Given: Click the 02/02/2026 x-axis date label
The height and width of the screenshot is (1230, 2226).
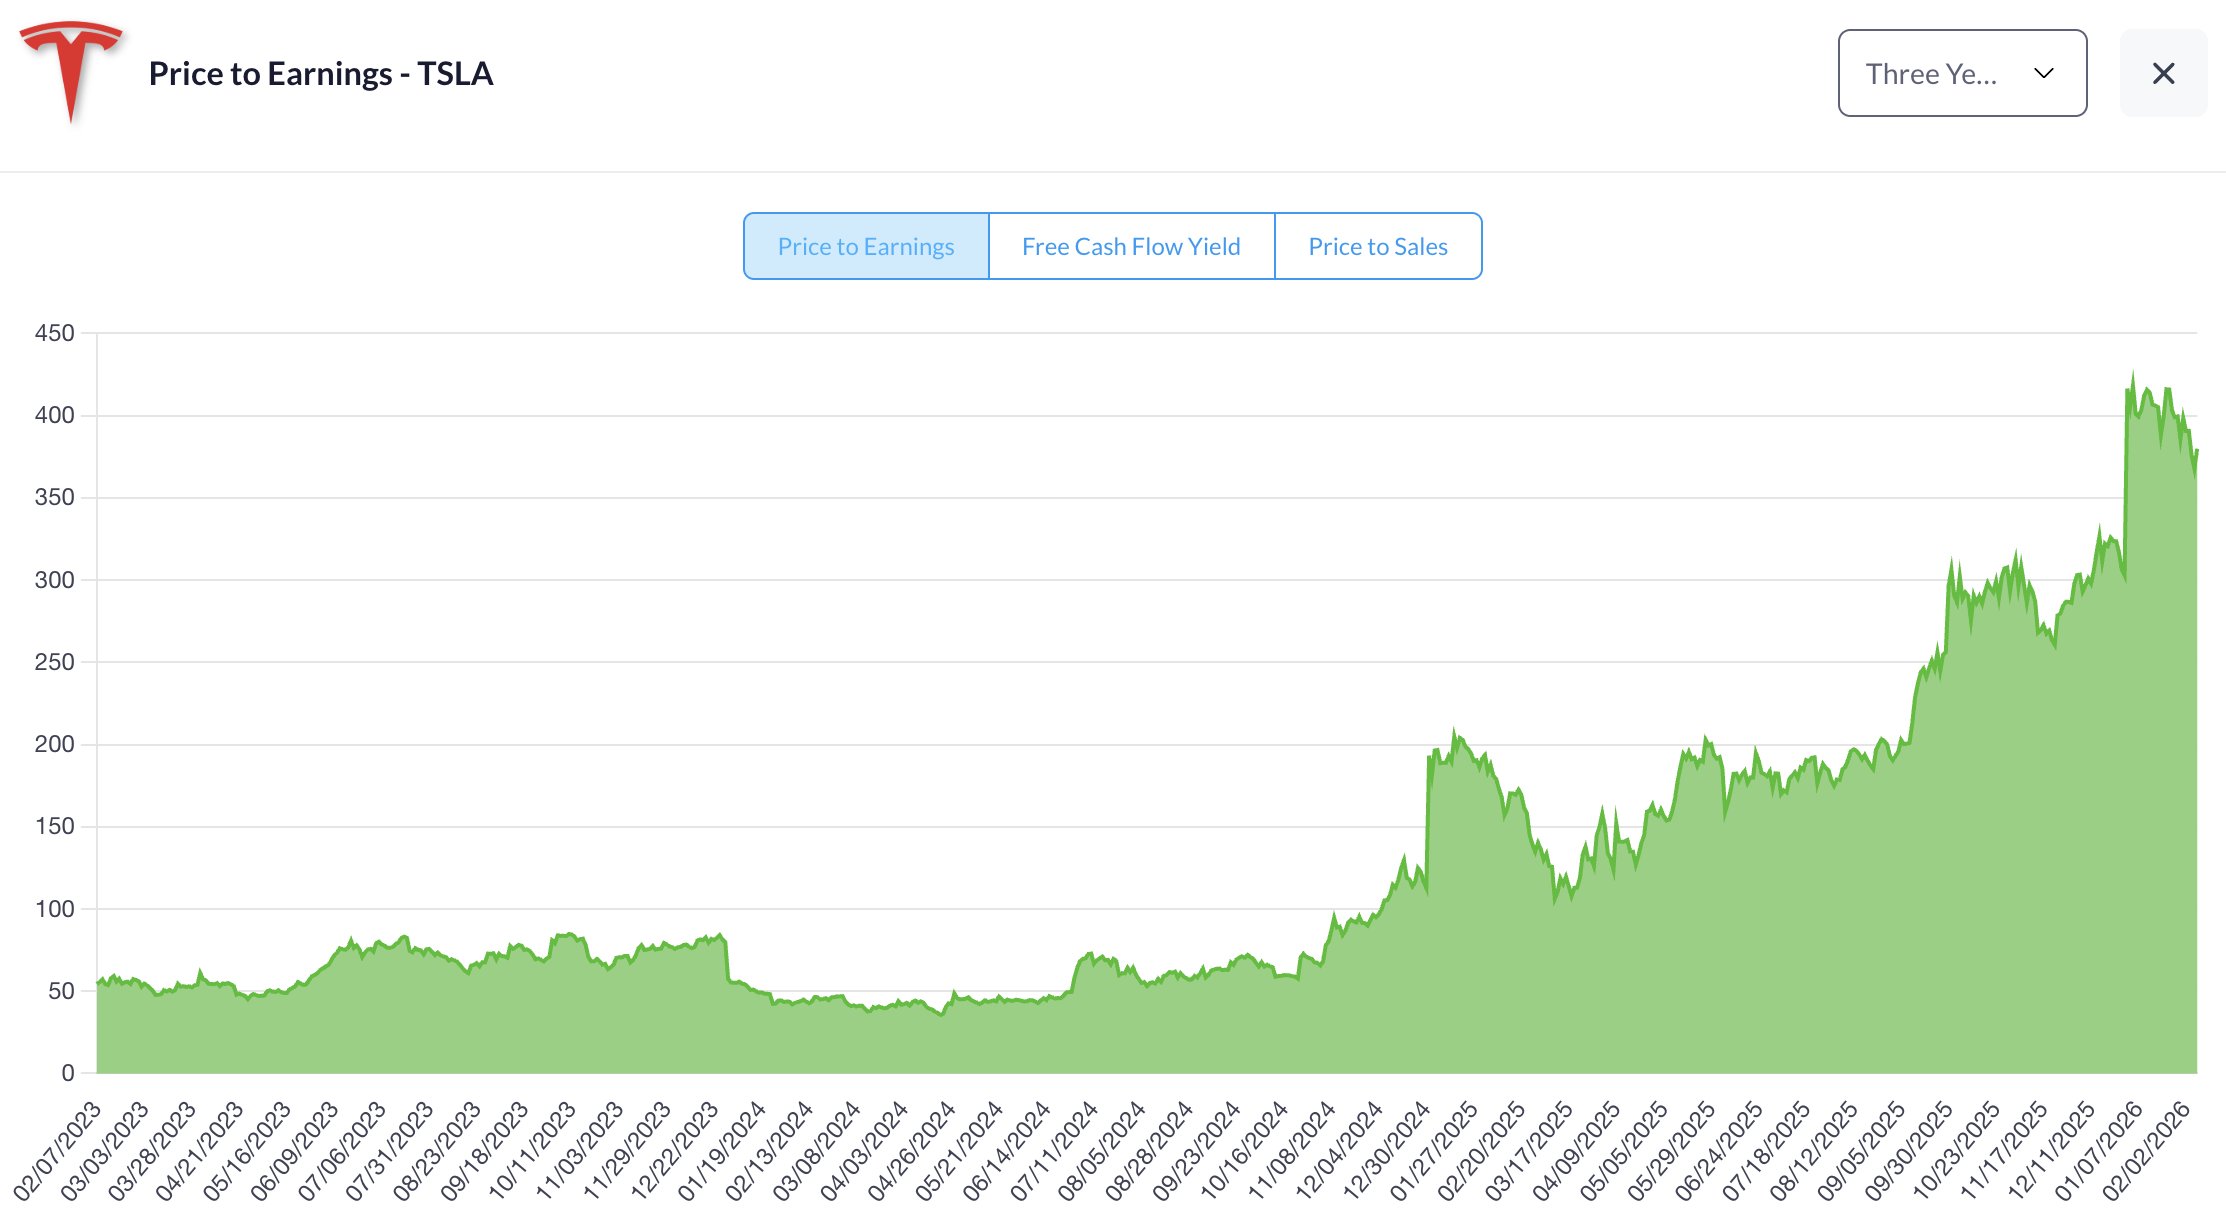Looking at the screenshot, I should pos(2148,1150).
